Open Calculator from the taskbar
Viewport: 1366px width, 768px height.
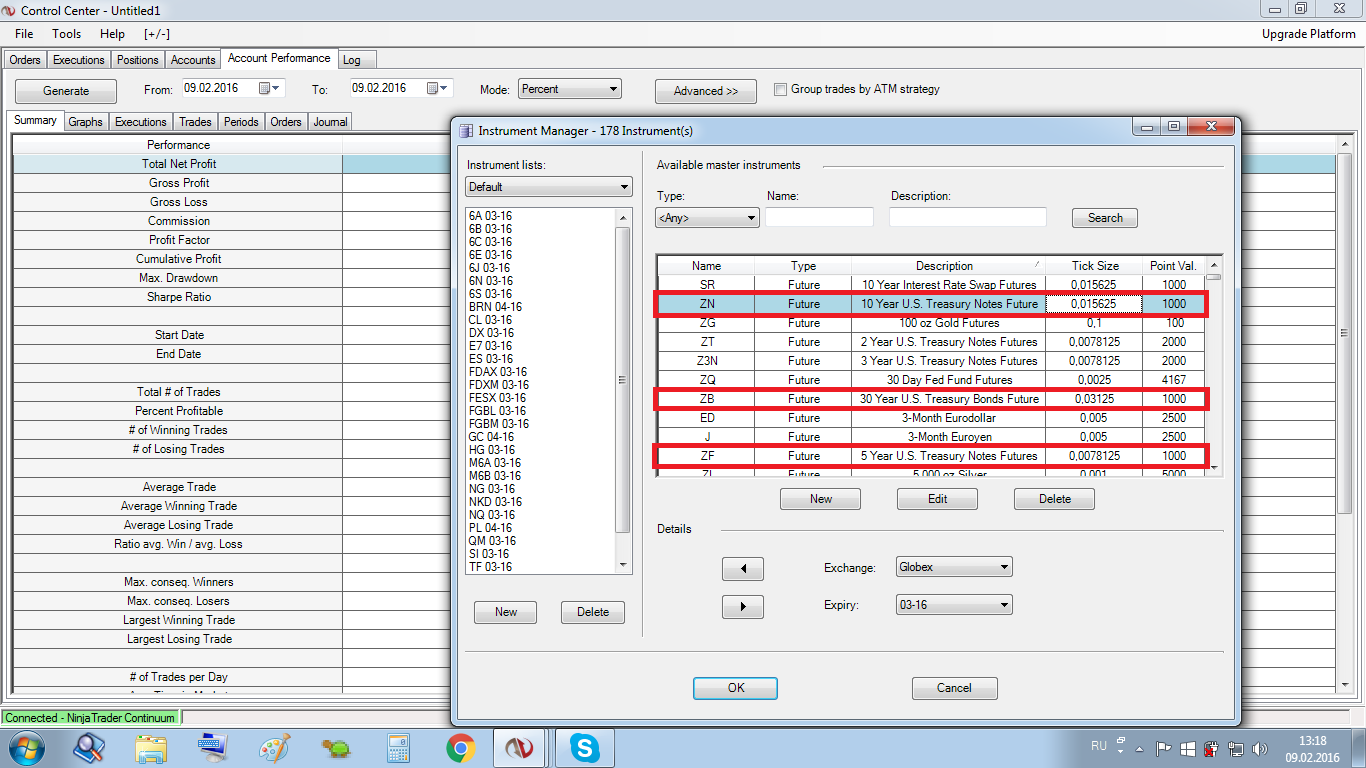398,748
